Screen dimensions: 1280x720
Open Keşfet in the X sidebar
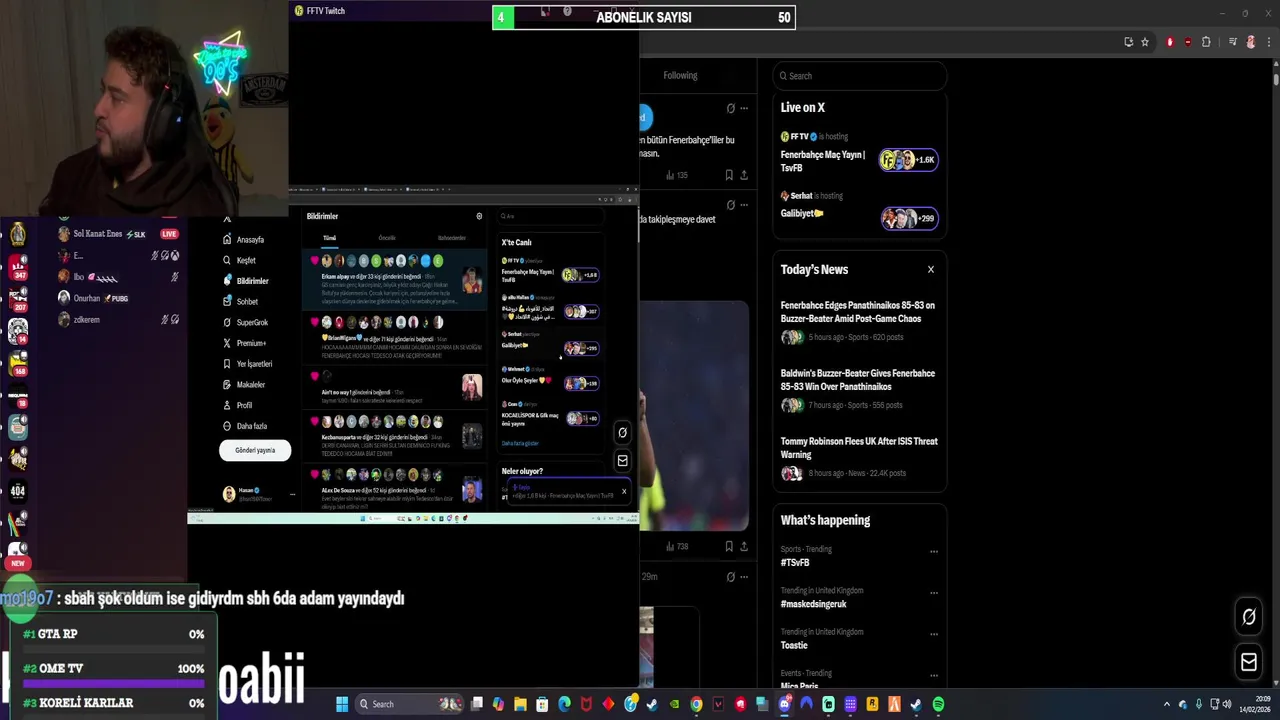(240, 260)
